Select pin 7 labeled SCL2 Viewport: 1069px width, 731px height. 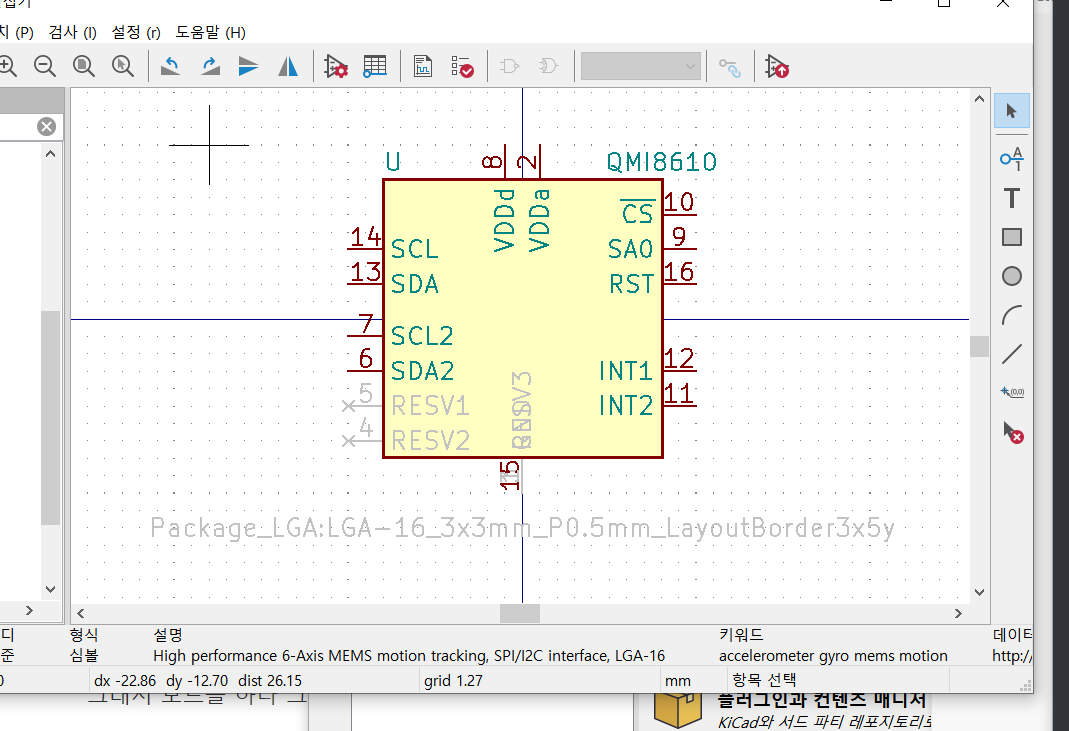point(365,335)
